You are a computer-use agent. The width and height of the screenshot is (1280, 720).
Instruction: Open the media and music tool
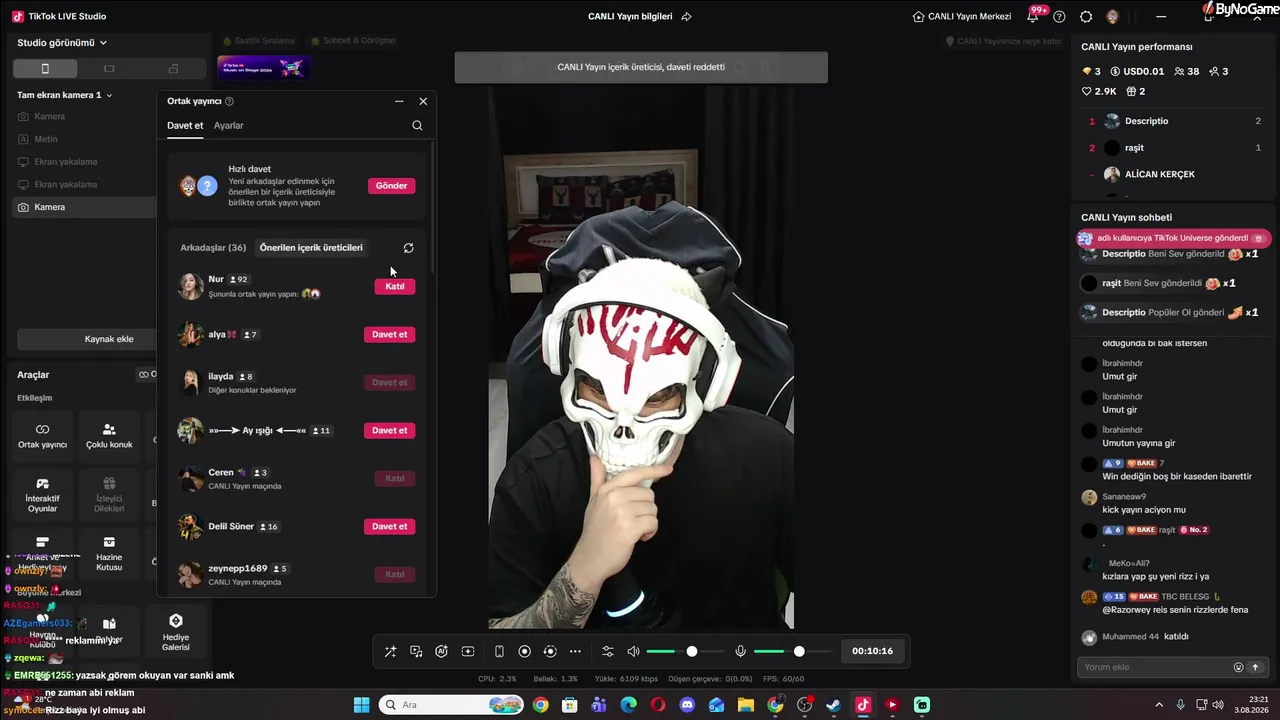[x=416, y=652]
